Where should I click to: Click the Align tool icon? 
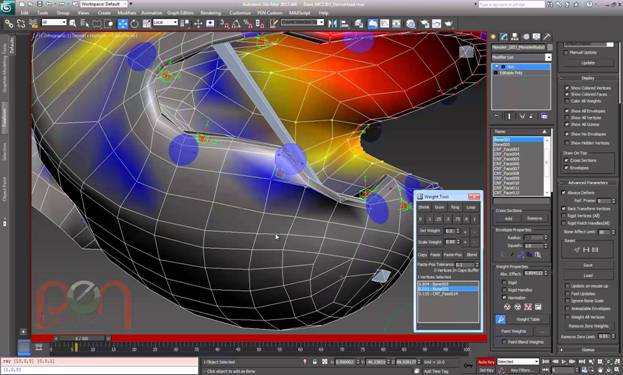(344, 24)
